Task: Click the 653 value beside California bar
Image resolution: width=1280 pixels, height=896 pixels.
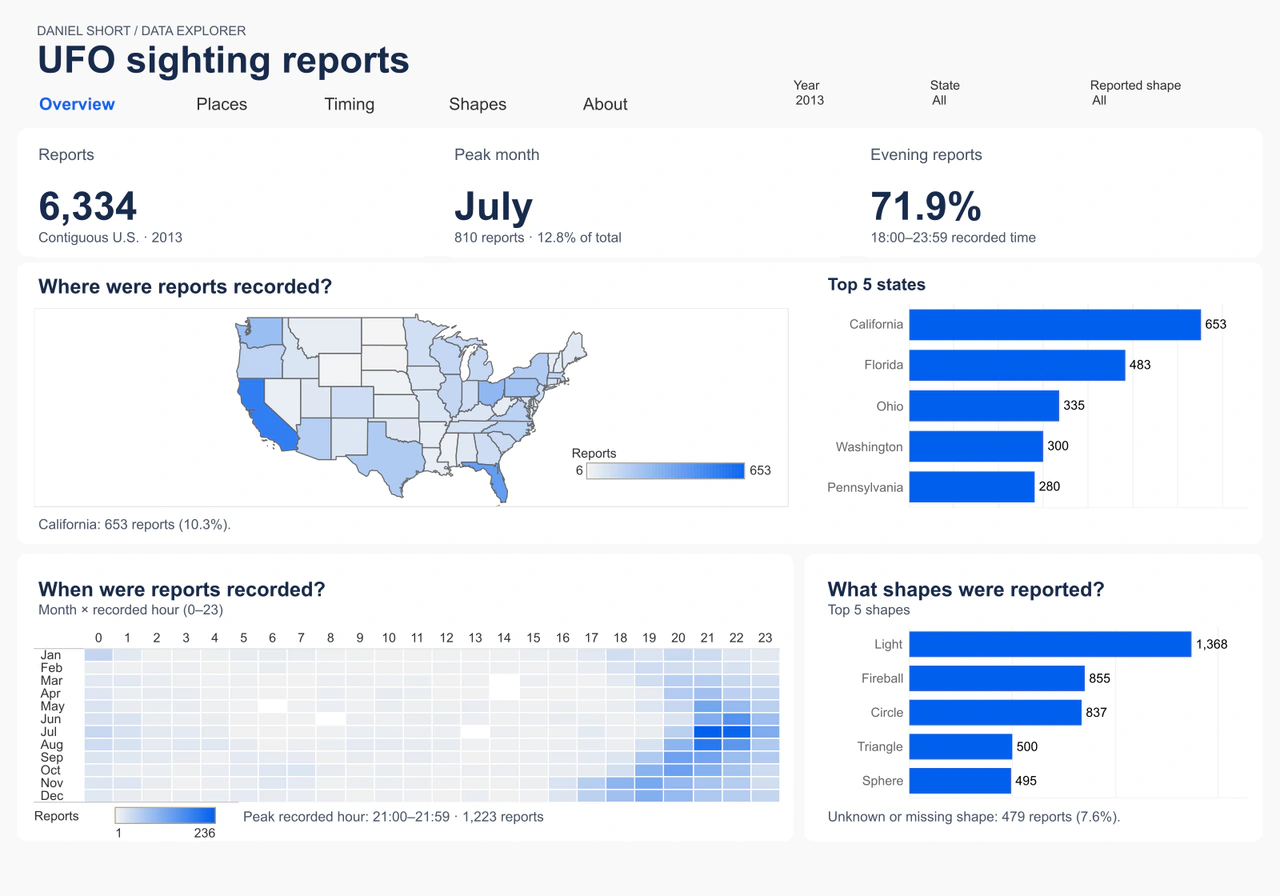Action: [x=1216, y=324]
